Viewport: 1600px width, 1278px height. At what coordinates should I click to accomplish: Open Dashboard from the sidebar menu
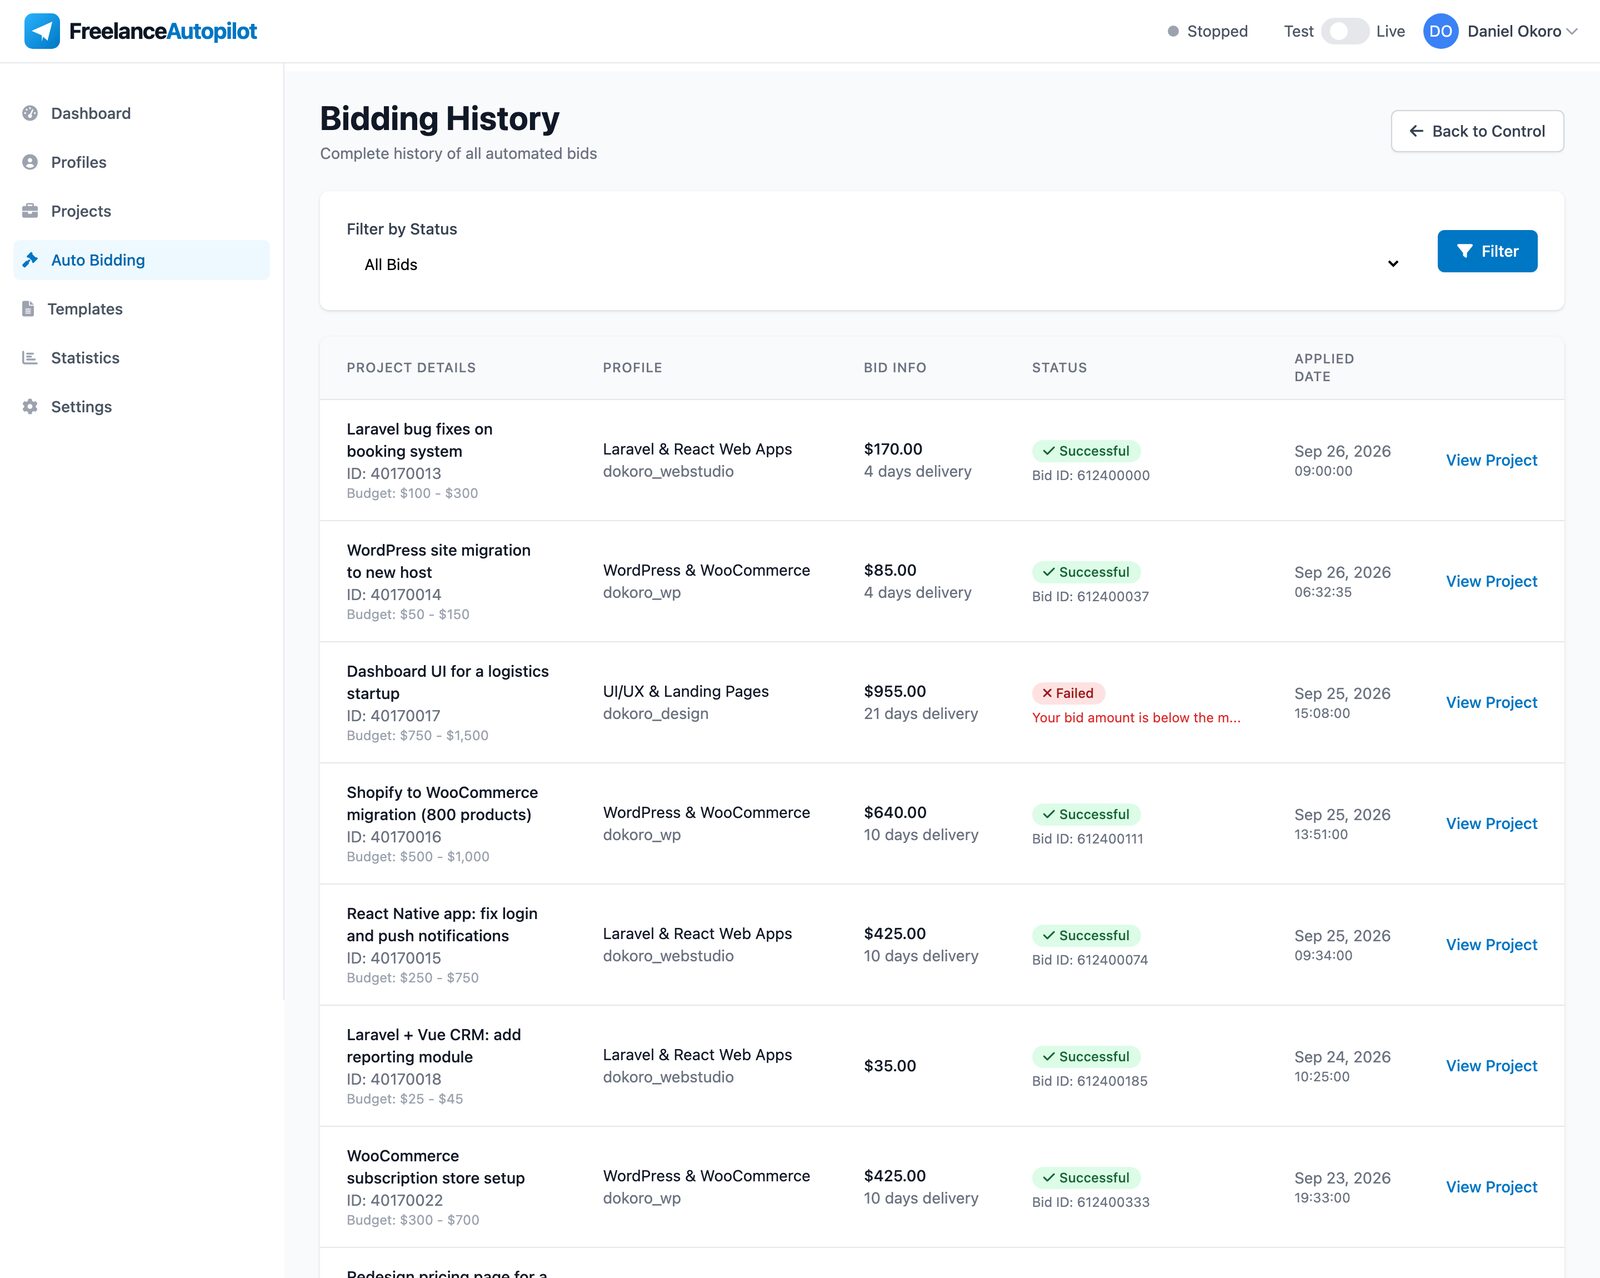(142, 113)
